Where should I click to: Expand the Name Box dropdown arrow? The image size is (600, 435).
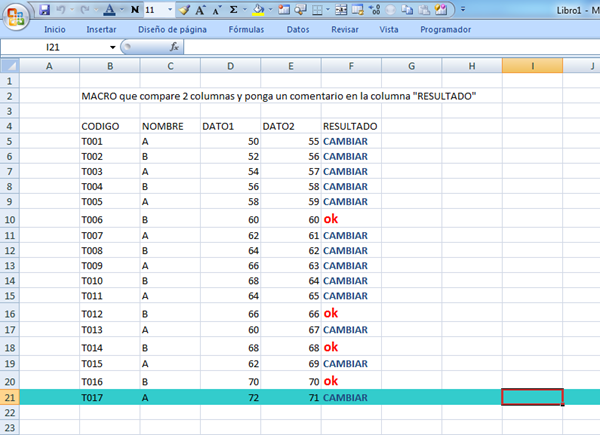(109, 47)
